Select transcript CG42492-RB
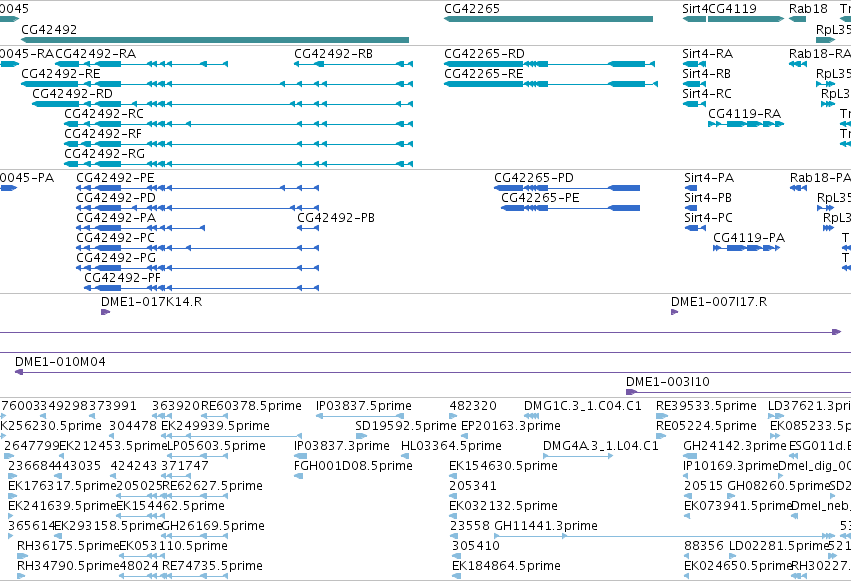This screenshot has width=851, height=581. pyautogui.click(x=353, y=64)
